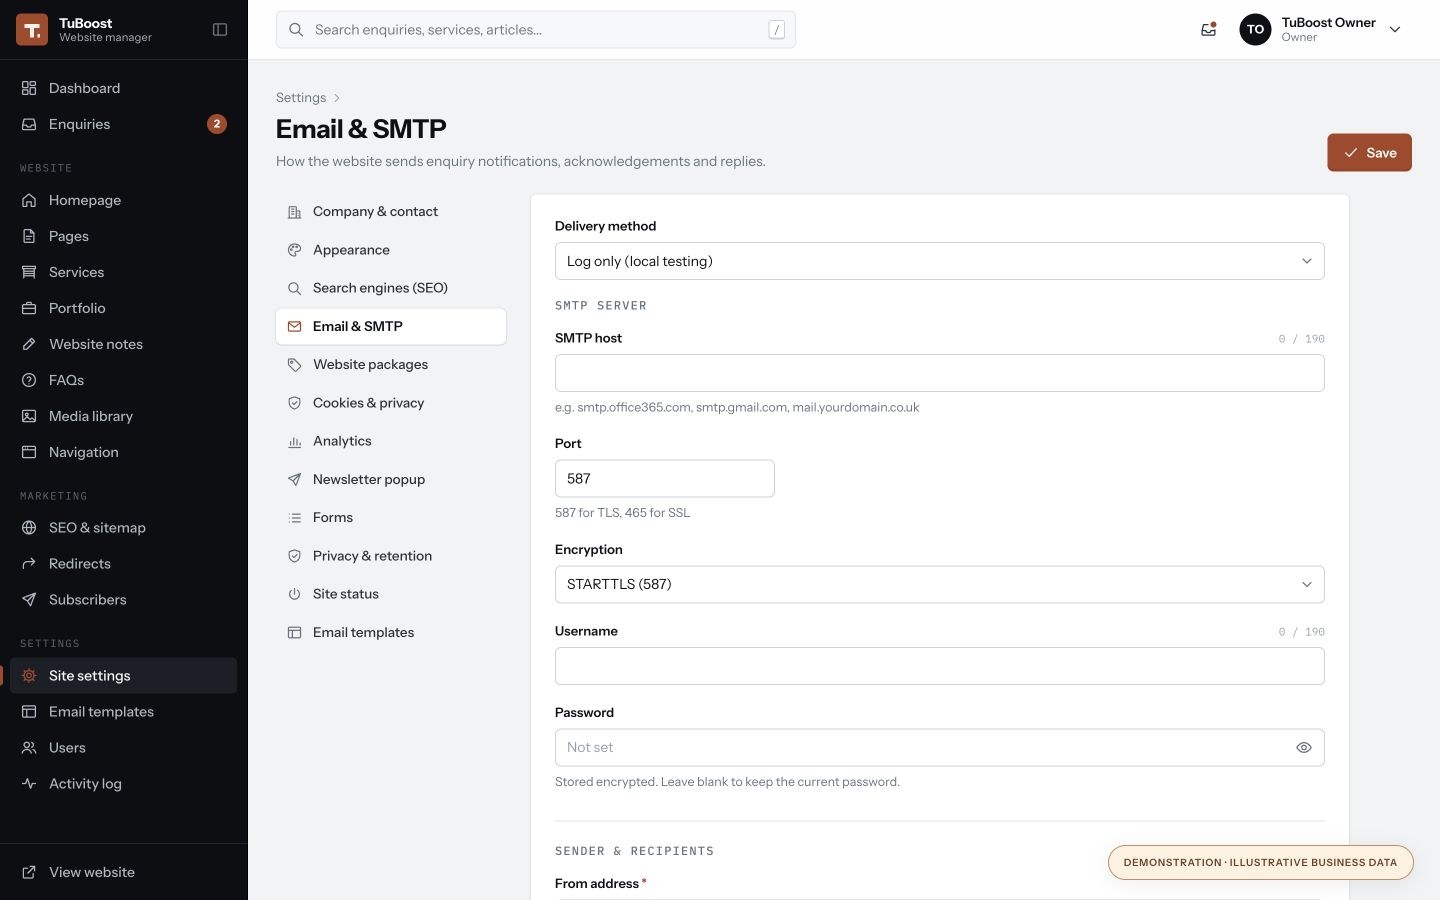
Task: Click the View website external link icon
Action: (29, 872)
